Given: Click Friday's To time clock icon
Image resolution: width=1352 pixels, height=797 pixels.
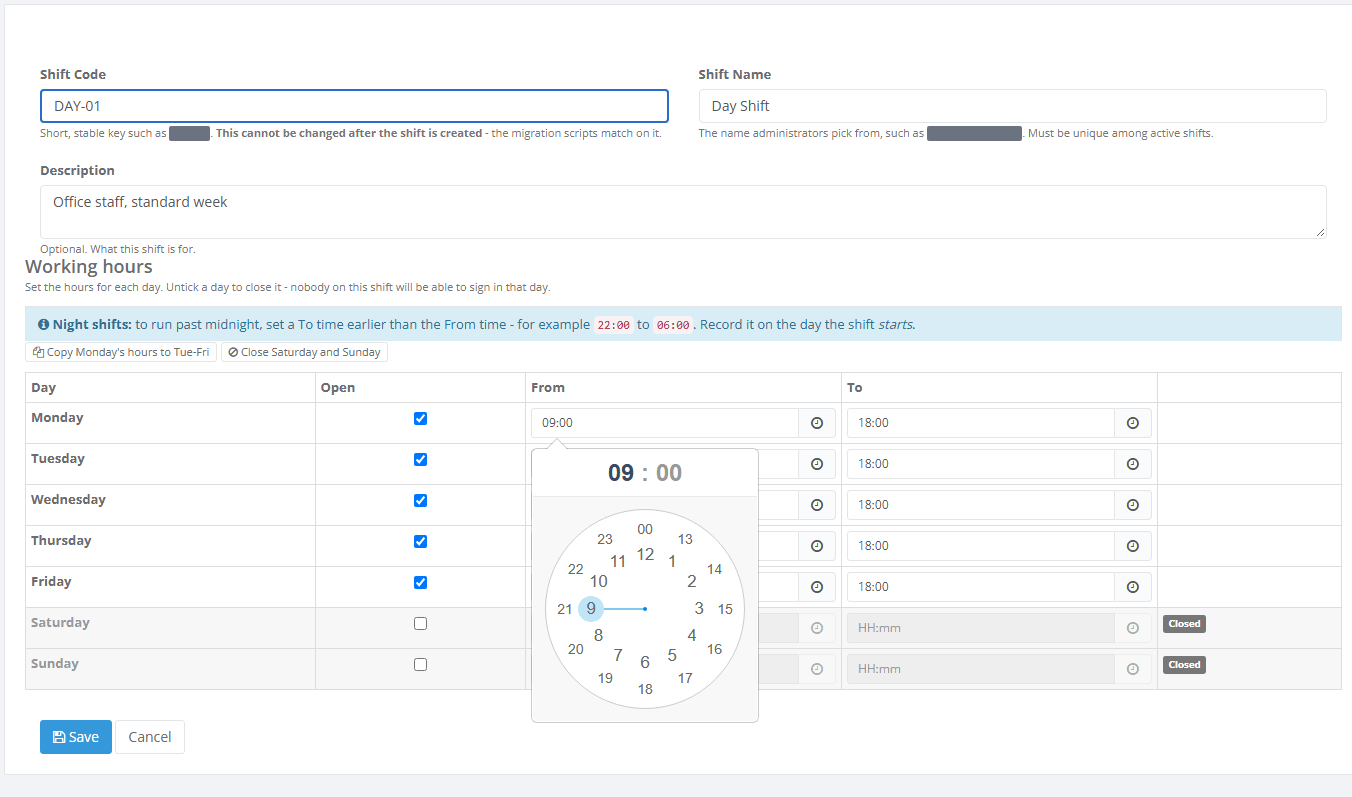Looking at the screenshot, I should [1133, 587].
